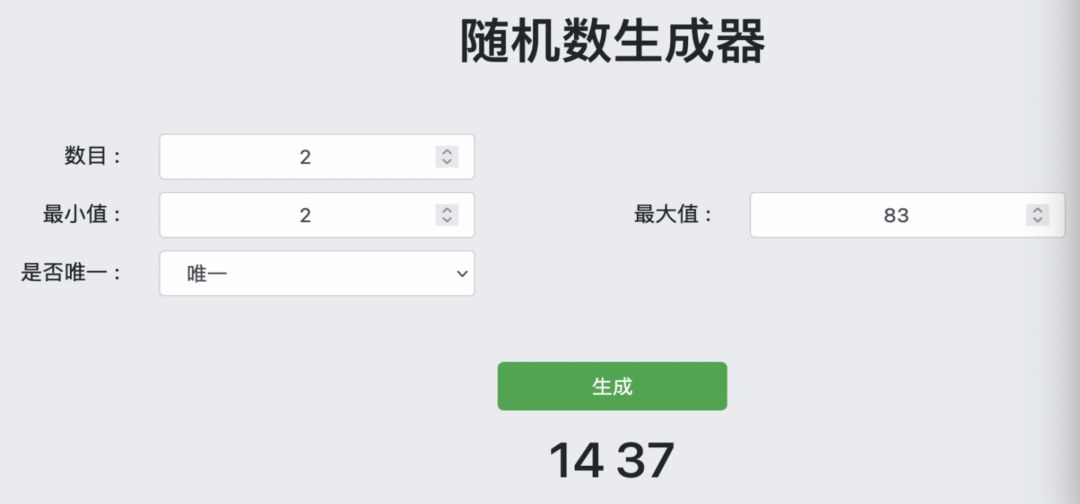Open the 是否唯一 dropdown via its chevron
Image resolution: width=1080 pixels, height=504 pixels.
point(461,273)
